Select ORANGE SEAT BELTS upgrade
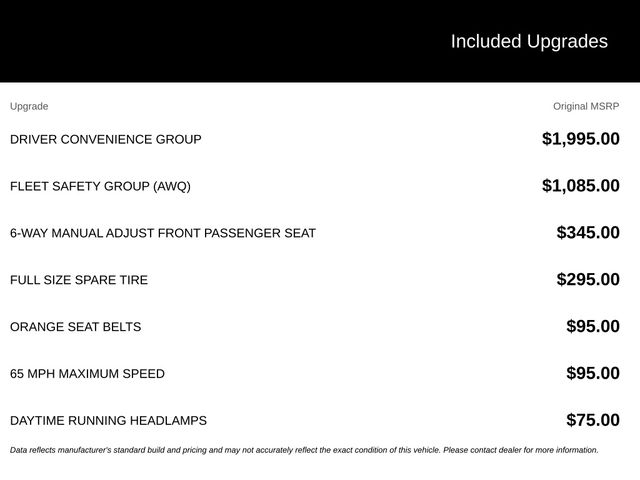Image resolution: width=640 pixels, height=480 pixels. [76, 327]
